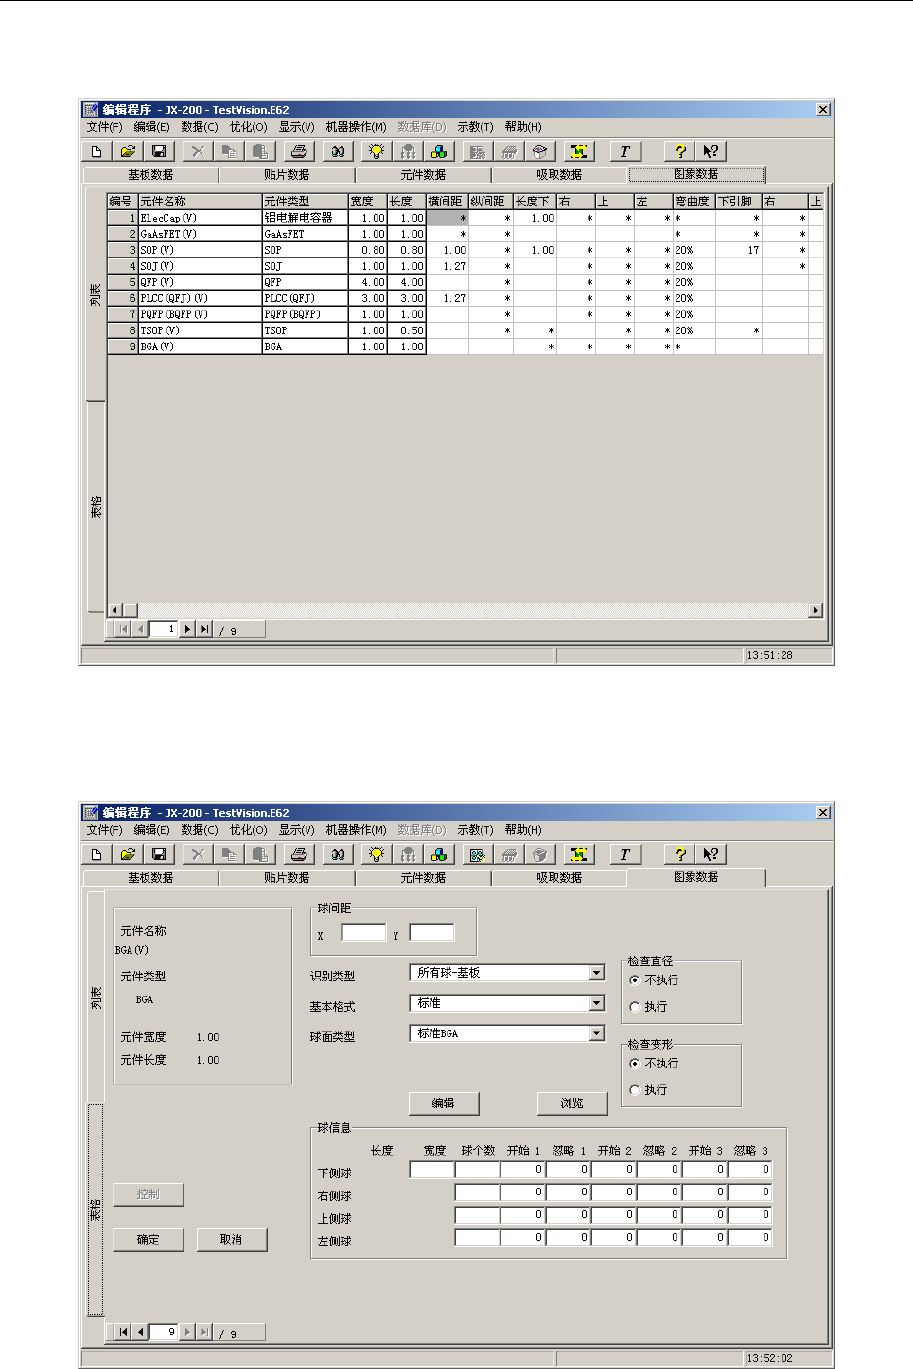Image resolution: width=913 pixels, height=1369 pixels.
Task: Go to last record in table-view window navigator
Action: [x=204, y=629]
